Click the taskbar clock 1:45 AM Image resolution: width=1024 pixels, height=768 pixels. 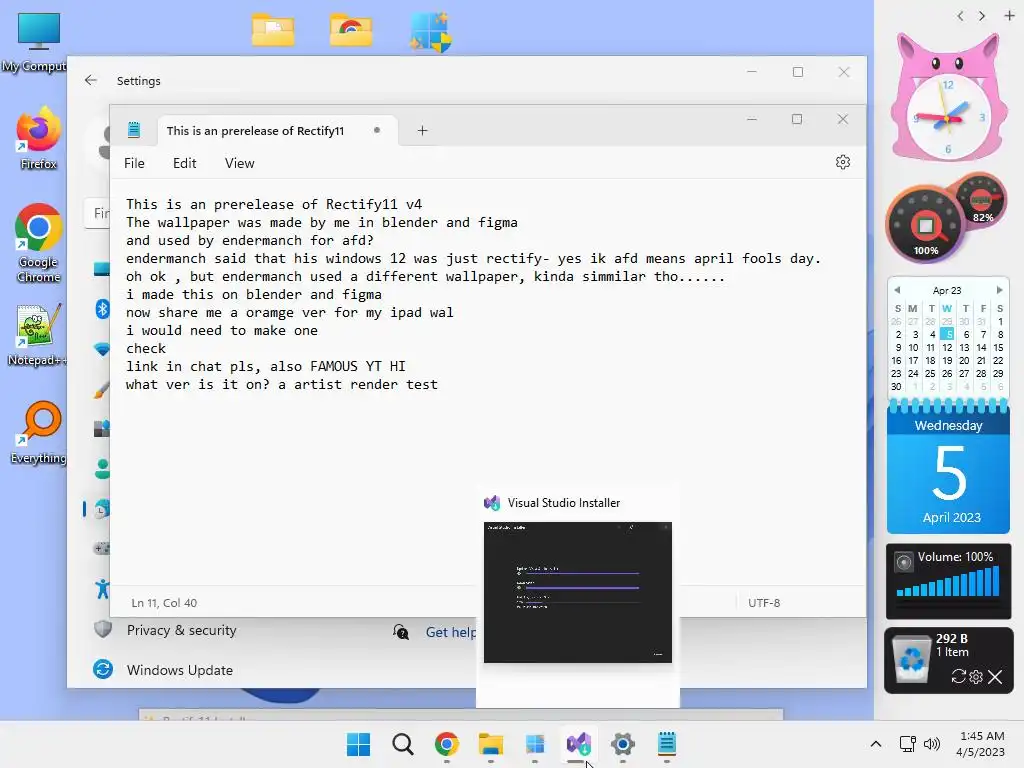tap(982, 736)
